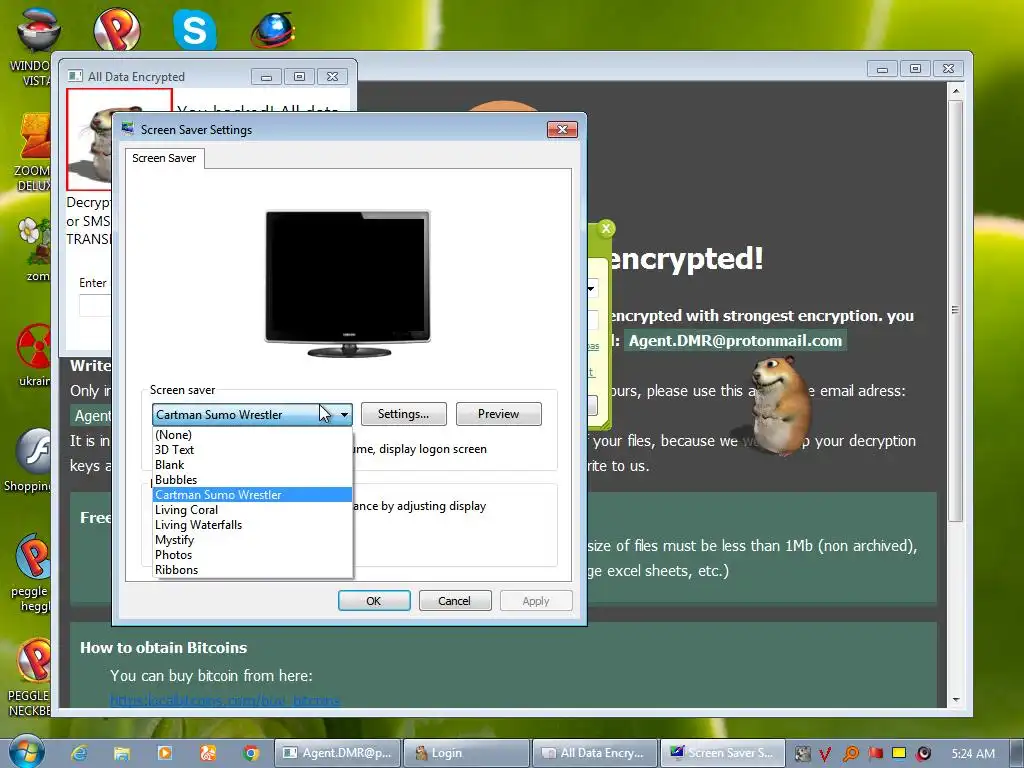1024x768 pixels.
Task: Click orange taskbar icon beside Chrome
Action: pos(208,753)
